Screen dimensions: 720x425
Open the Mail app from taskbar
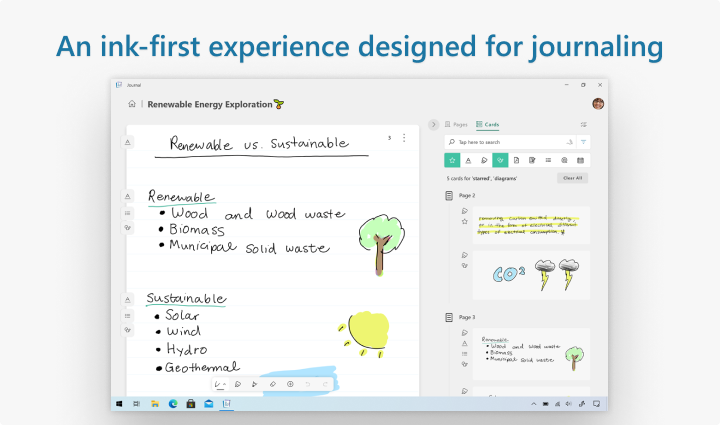coord(209,404)
